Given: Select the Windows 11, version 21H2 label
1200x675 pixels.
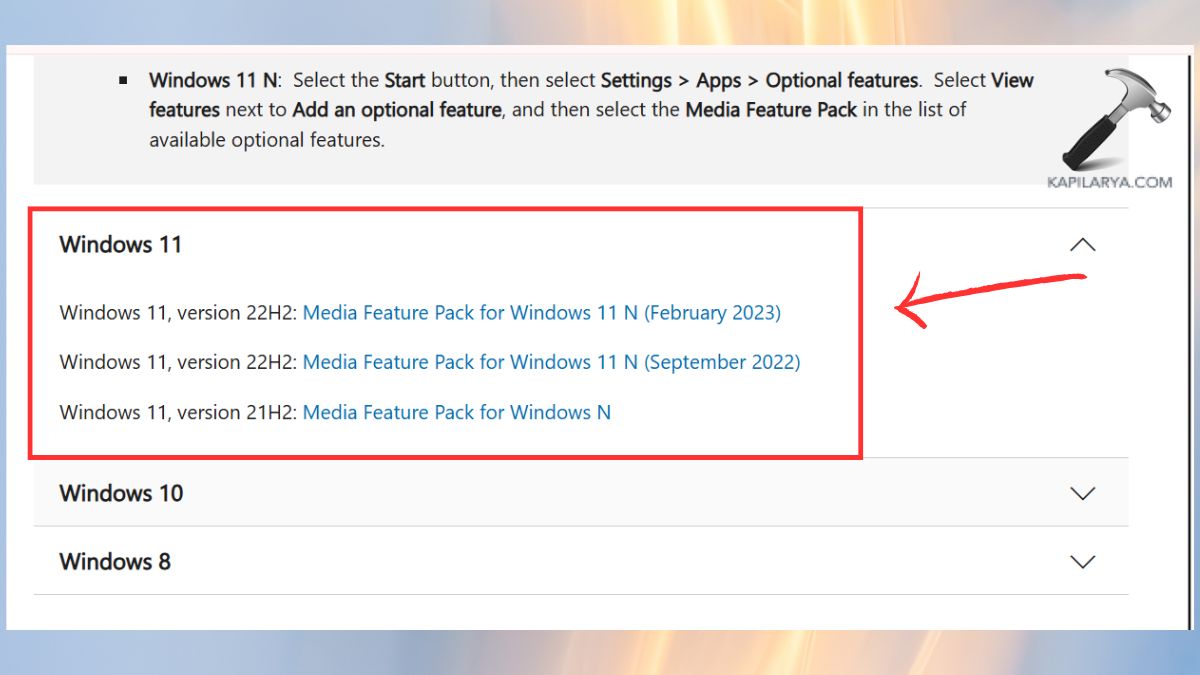Looking at the screenshot, I should [178, 412].
